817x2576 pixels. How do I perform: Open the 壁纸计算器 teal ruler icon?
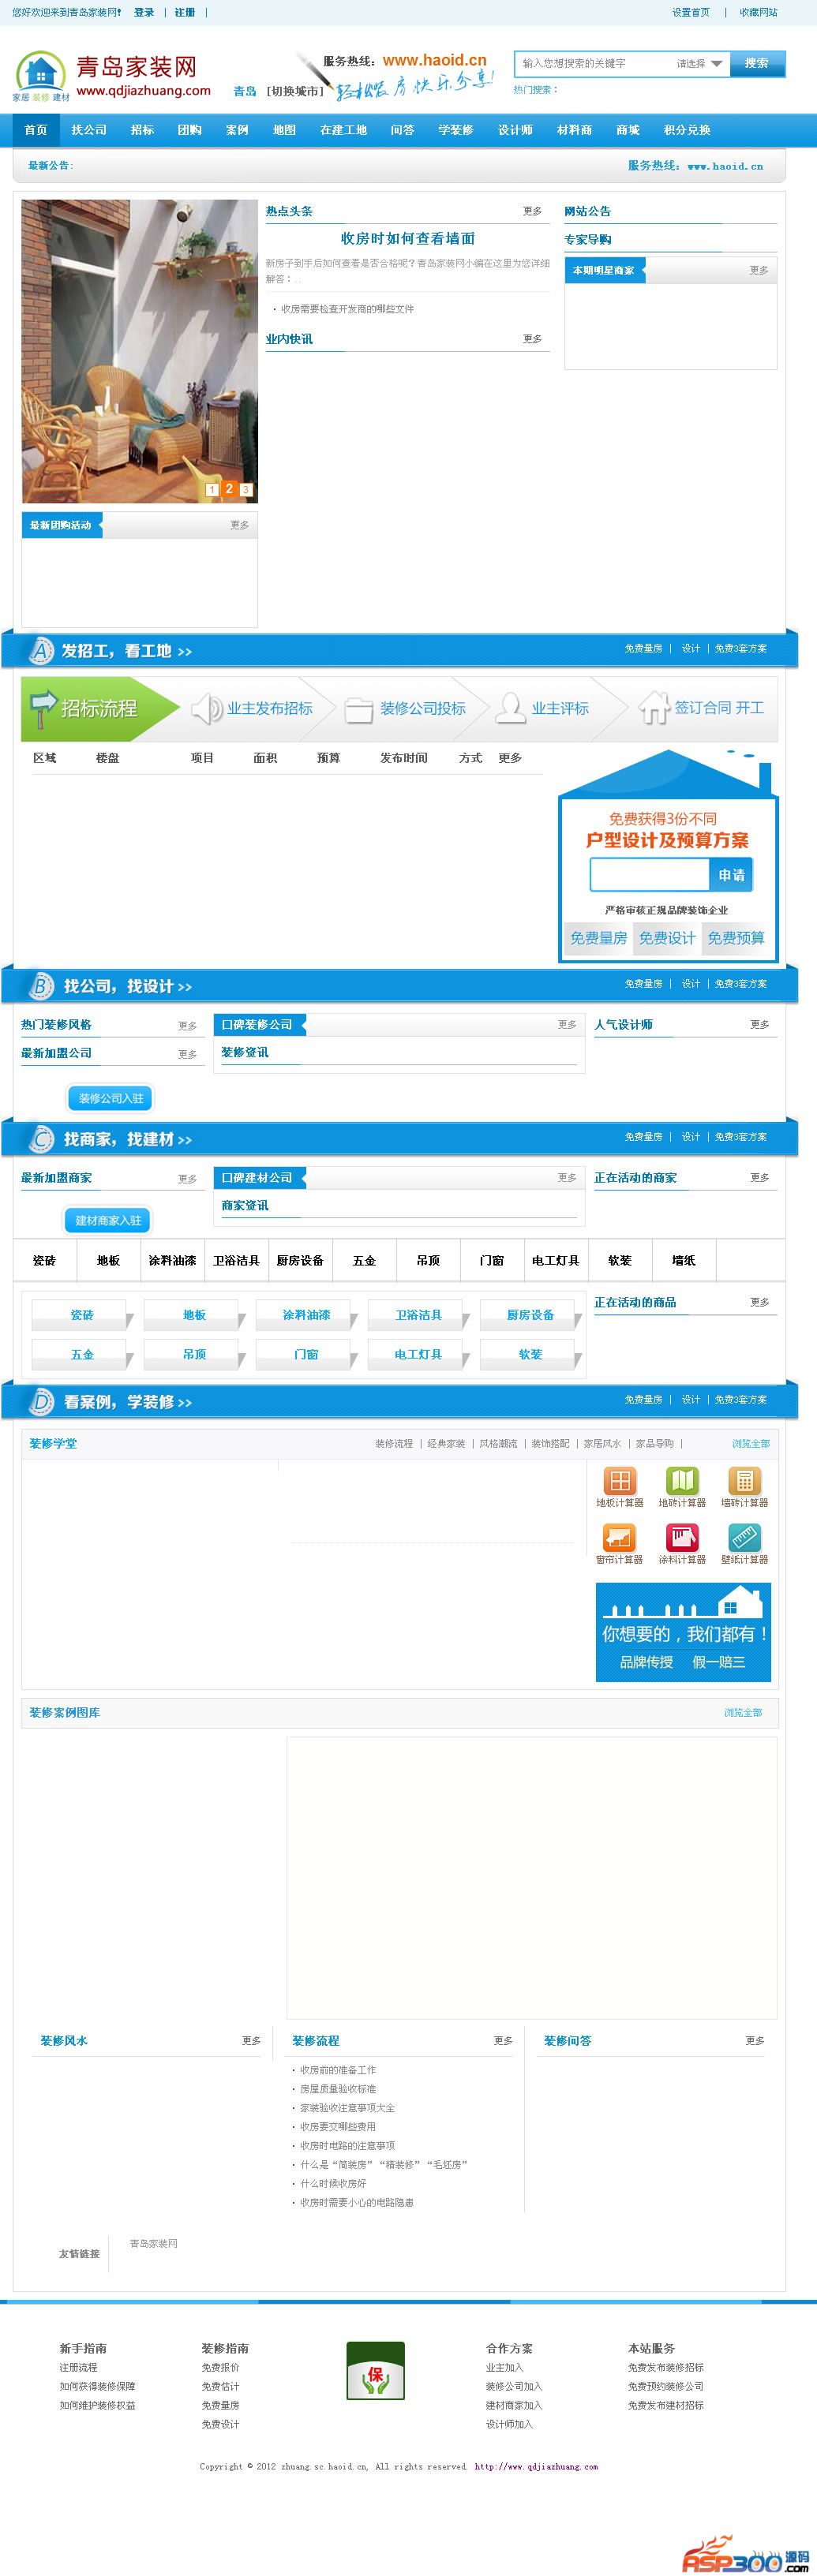744,1537
